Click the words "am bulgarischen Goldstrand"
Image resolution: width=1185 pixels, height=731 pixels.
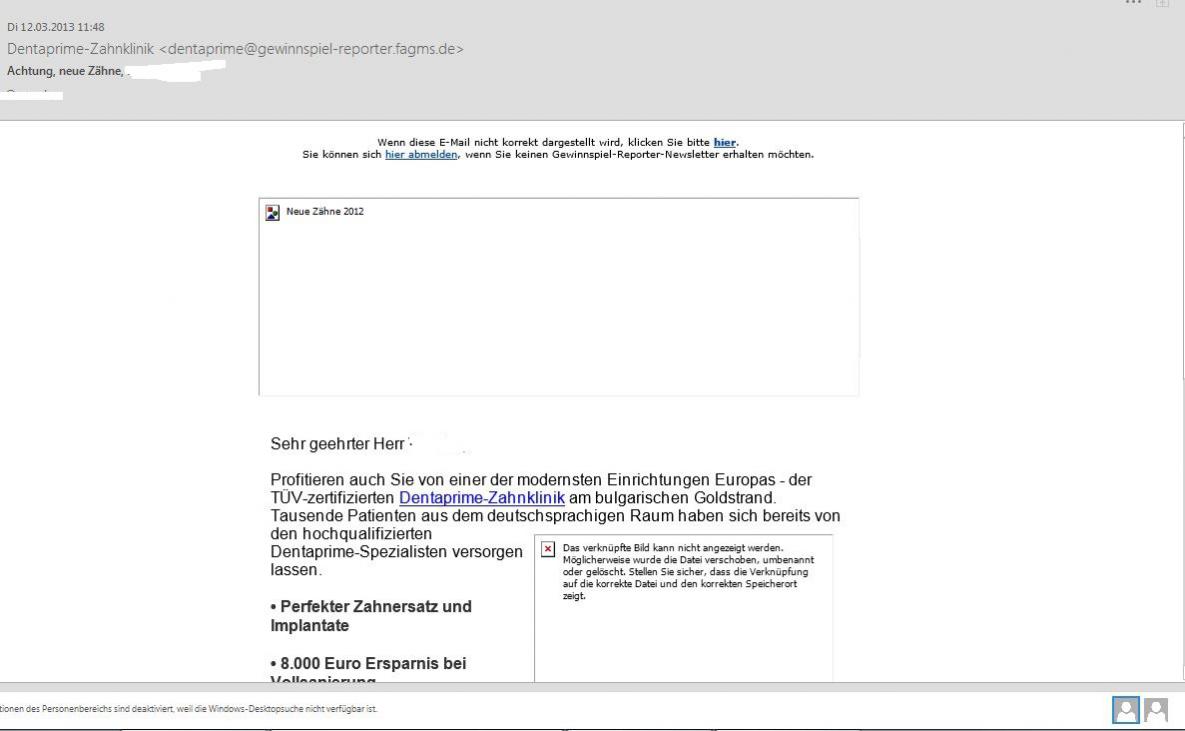tap(672, 497)
